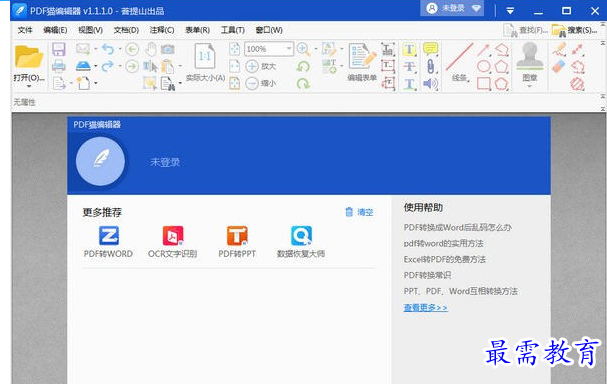The image size is (607, 384).
Task: Click Zoom In (放大) plus icon
Action: click(252, 66)
